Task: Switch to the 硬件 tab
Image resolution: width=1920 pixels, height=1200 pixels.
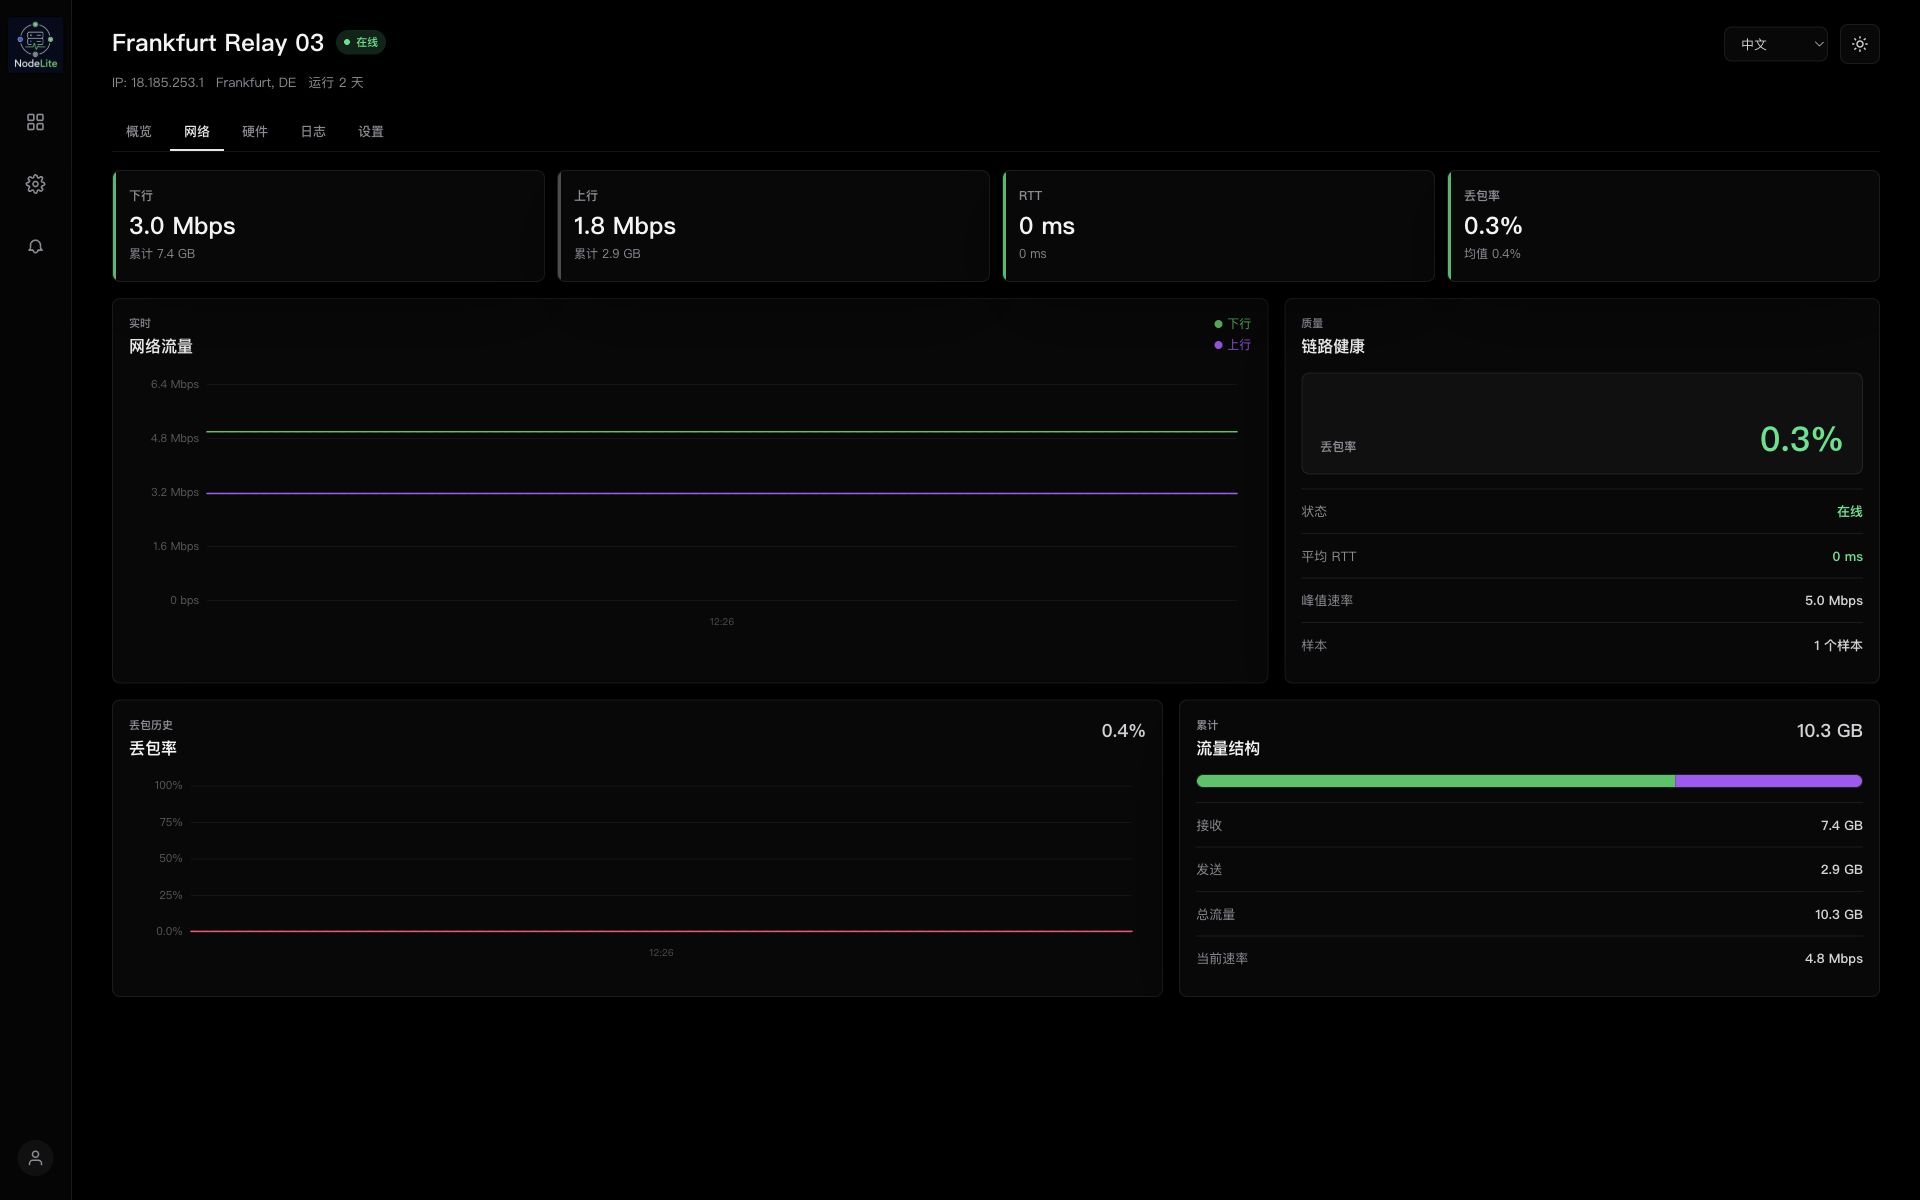Action: point(255,131)
